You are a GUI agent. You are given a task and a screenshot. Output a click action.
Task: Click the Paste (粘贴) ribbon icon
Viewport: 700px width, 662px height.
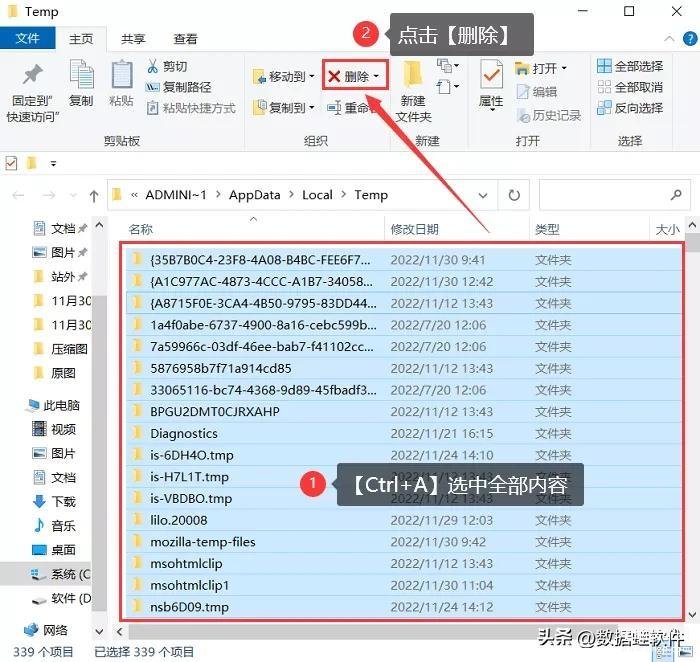coord(121,74)
